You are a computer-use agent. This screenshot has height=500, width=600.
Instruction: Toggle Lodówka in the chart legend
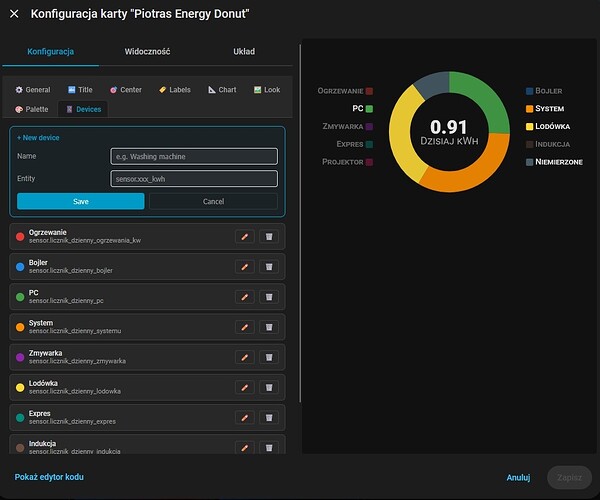548,127
